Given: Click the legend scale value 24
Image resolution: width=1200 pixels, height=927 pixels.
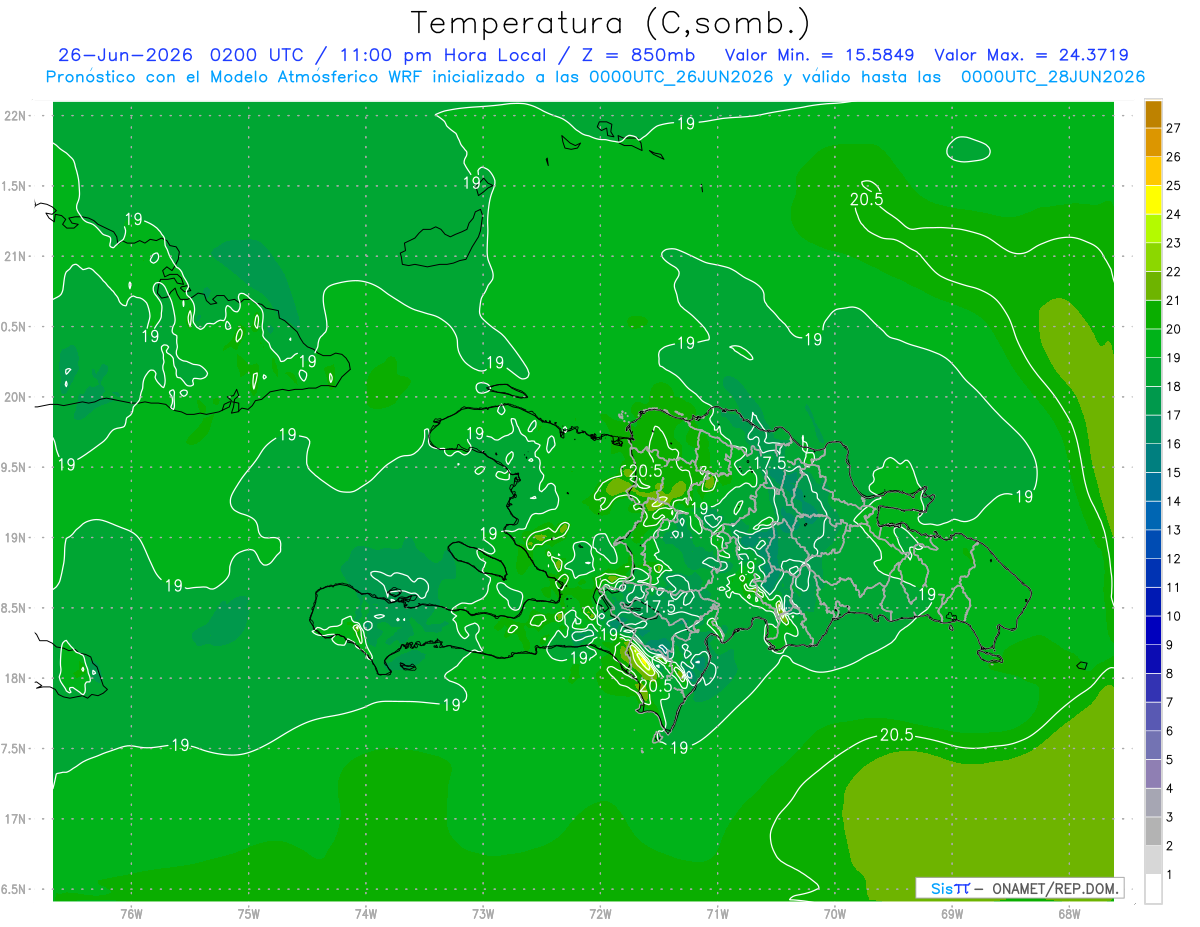Looking at the screenshot, I should pyautogui.click(x=1174, y=214).
